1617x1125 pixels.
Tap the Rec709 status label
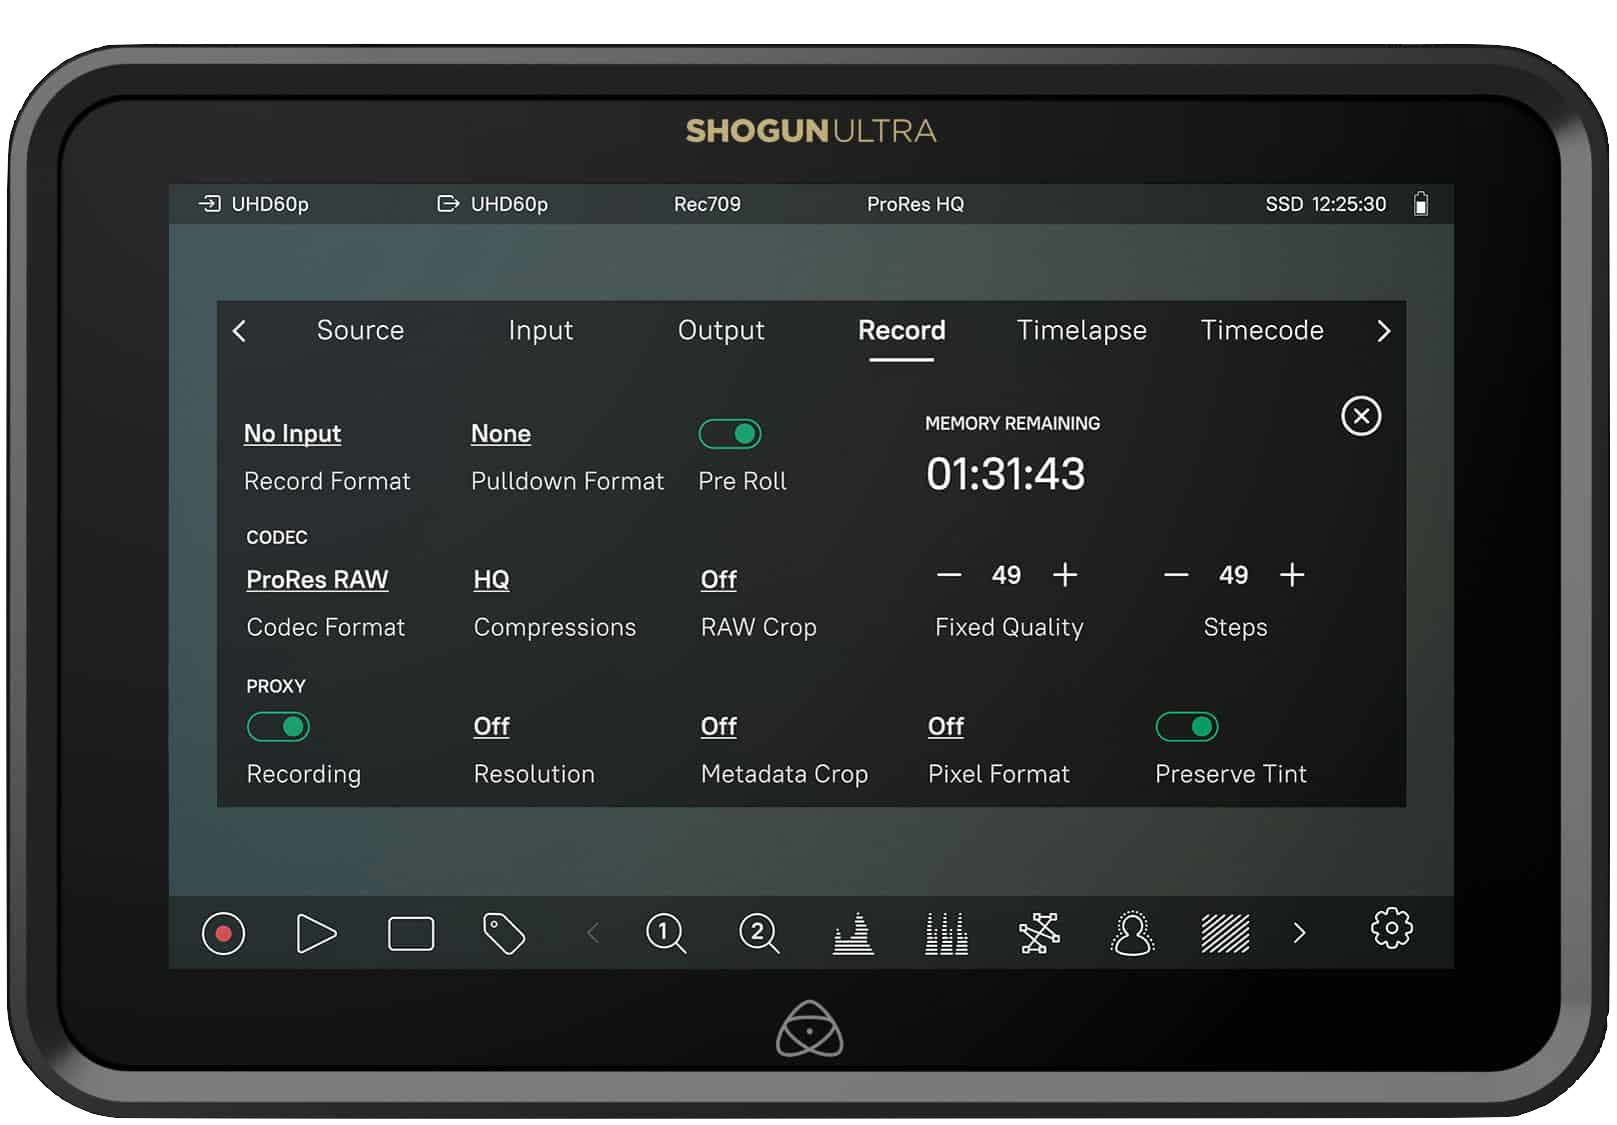tap(707, 204)
